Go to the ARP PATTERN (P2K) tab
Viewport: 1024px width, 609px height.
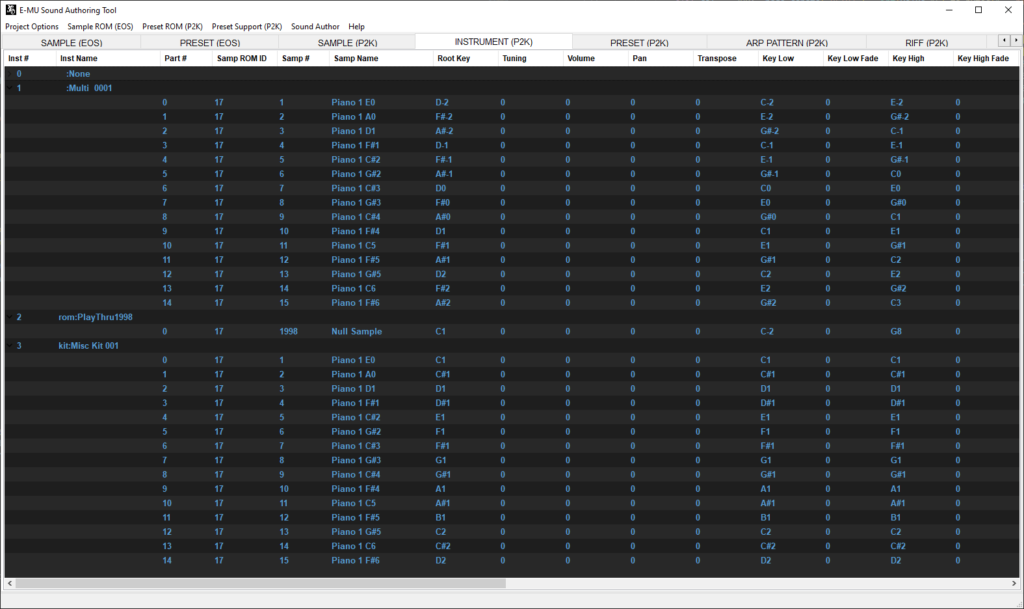click(787, 42)
